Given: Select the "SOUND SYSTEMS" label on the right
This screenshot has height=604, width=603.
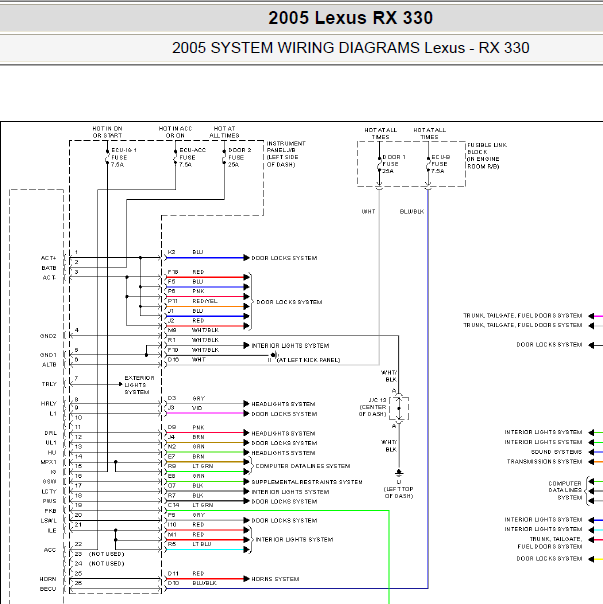Looking at the screenshot, I should (x=556, y=452).
